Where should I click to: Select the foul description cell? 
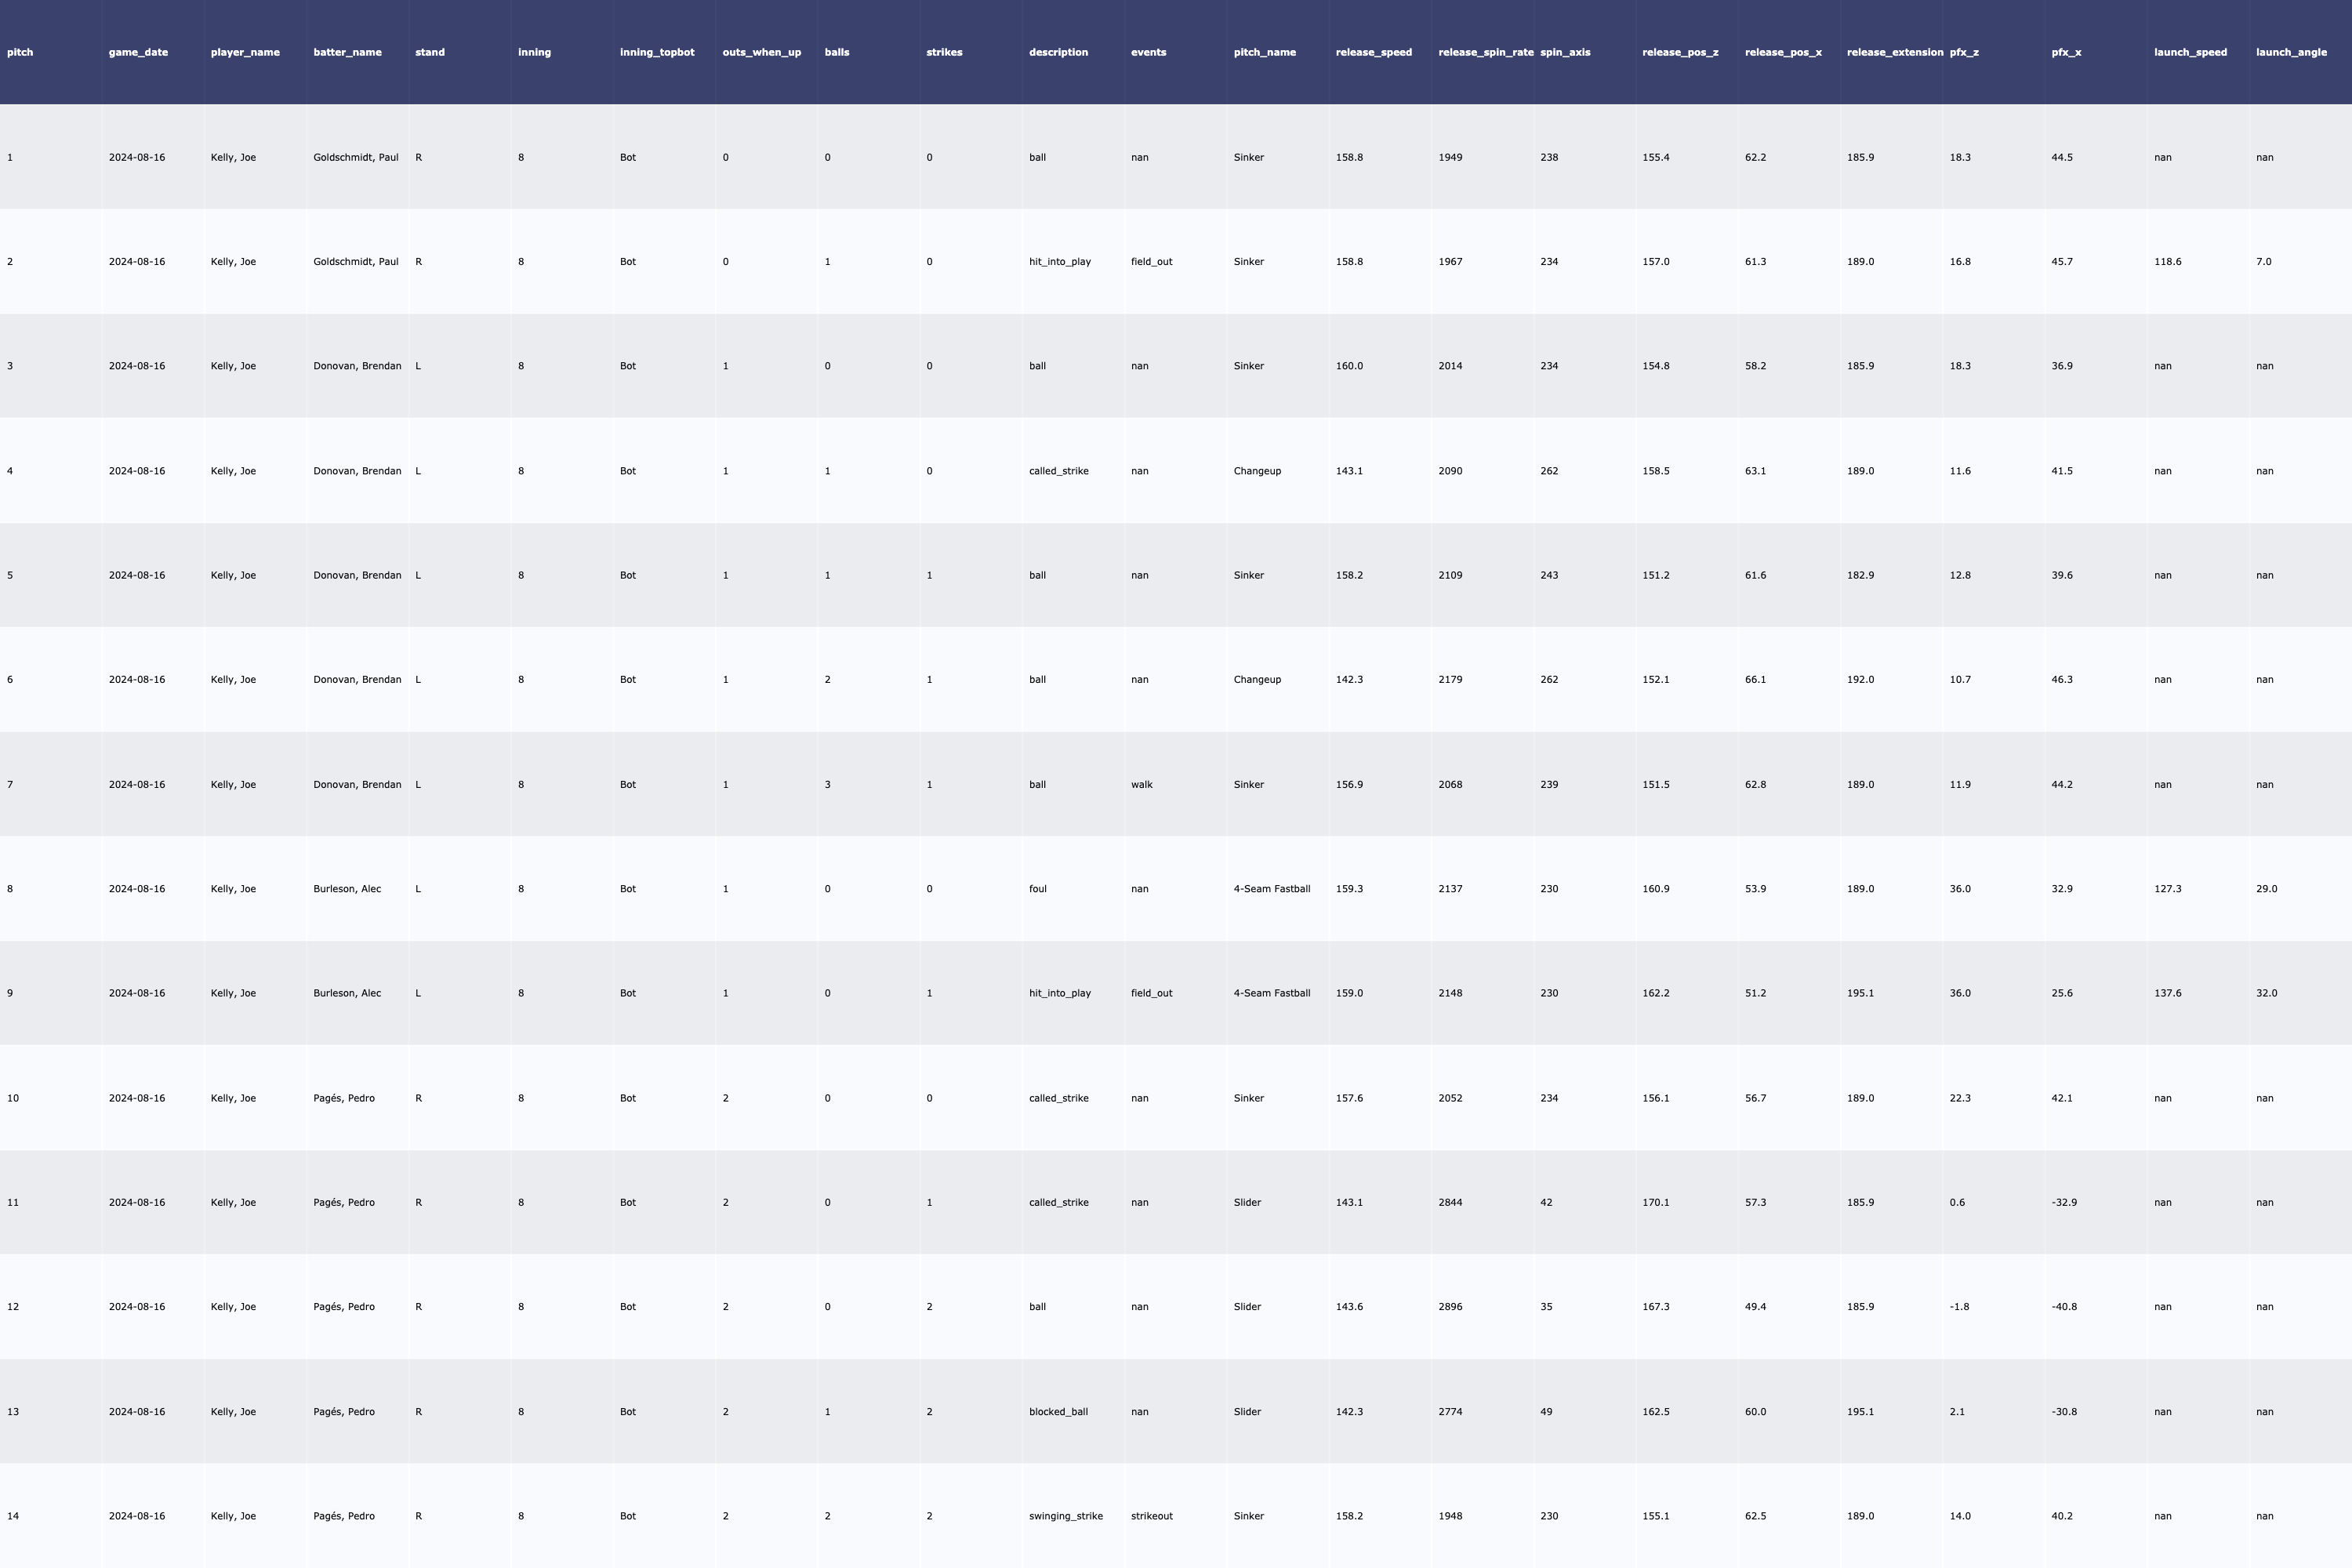pyautogui.click(x=1038, y=889)
